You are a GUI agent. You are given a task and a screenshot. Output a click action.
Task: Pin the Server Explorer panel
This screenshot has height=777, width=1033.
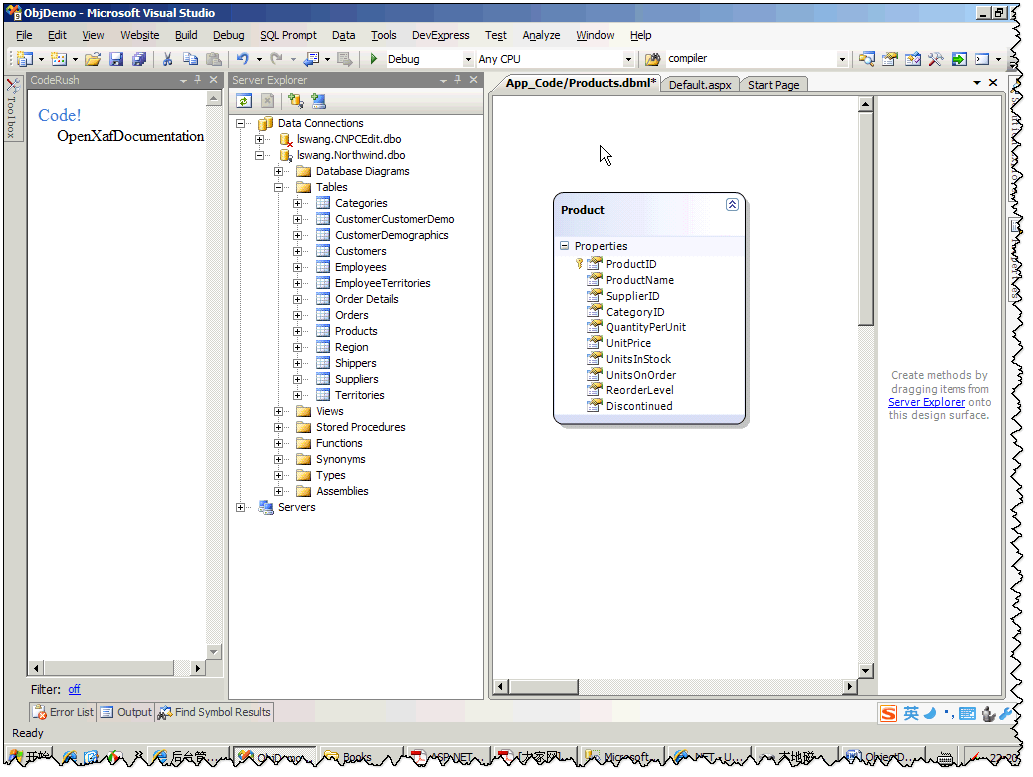[458, 80]
